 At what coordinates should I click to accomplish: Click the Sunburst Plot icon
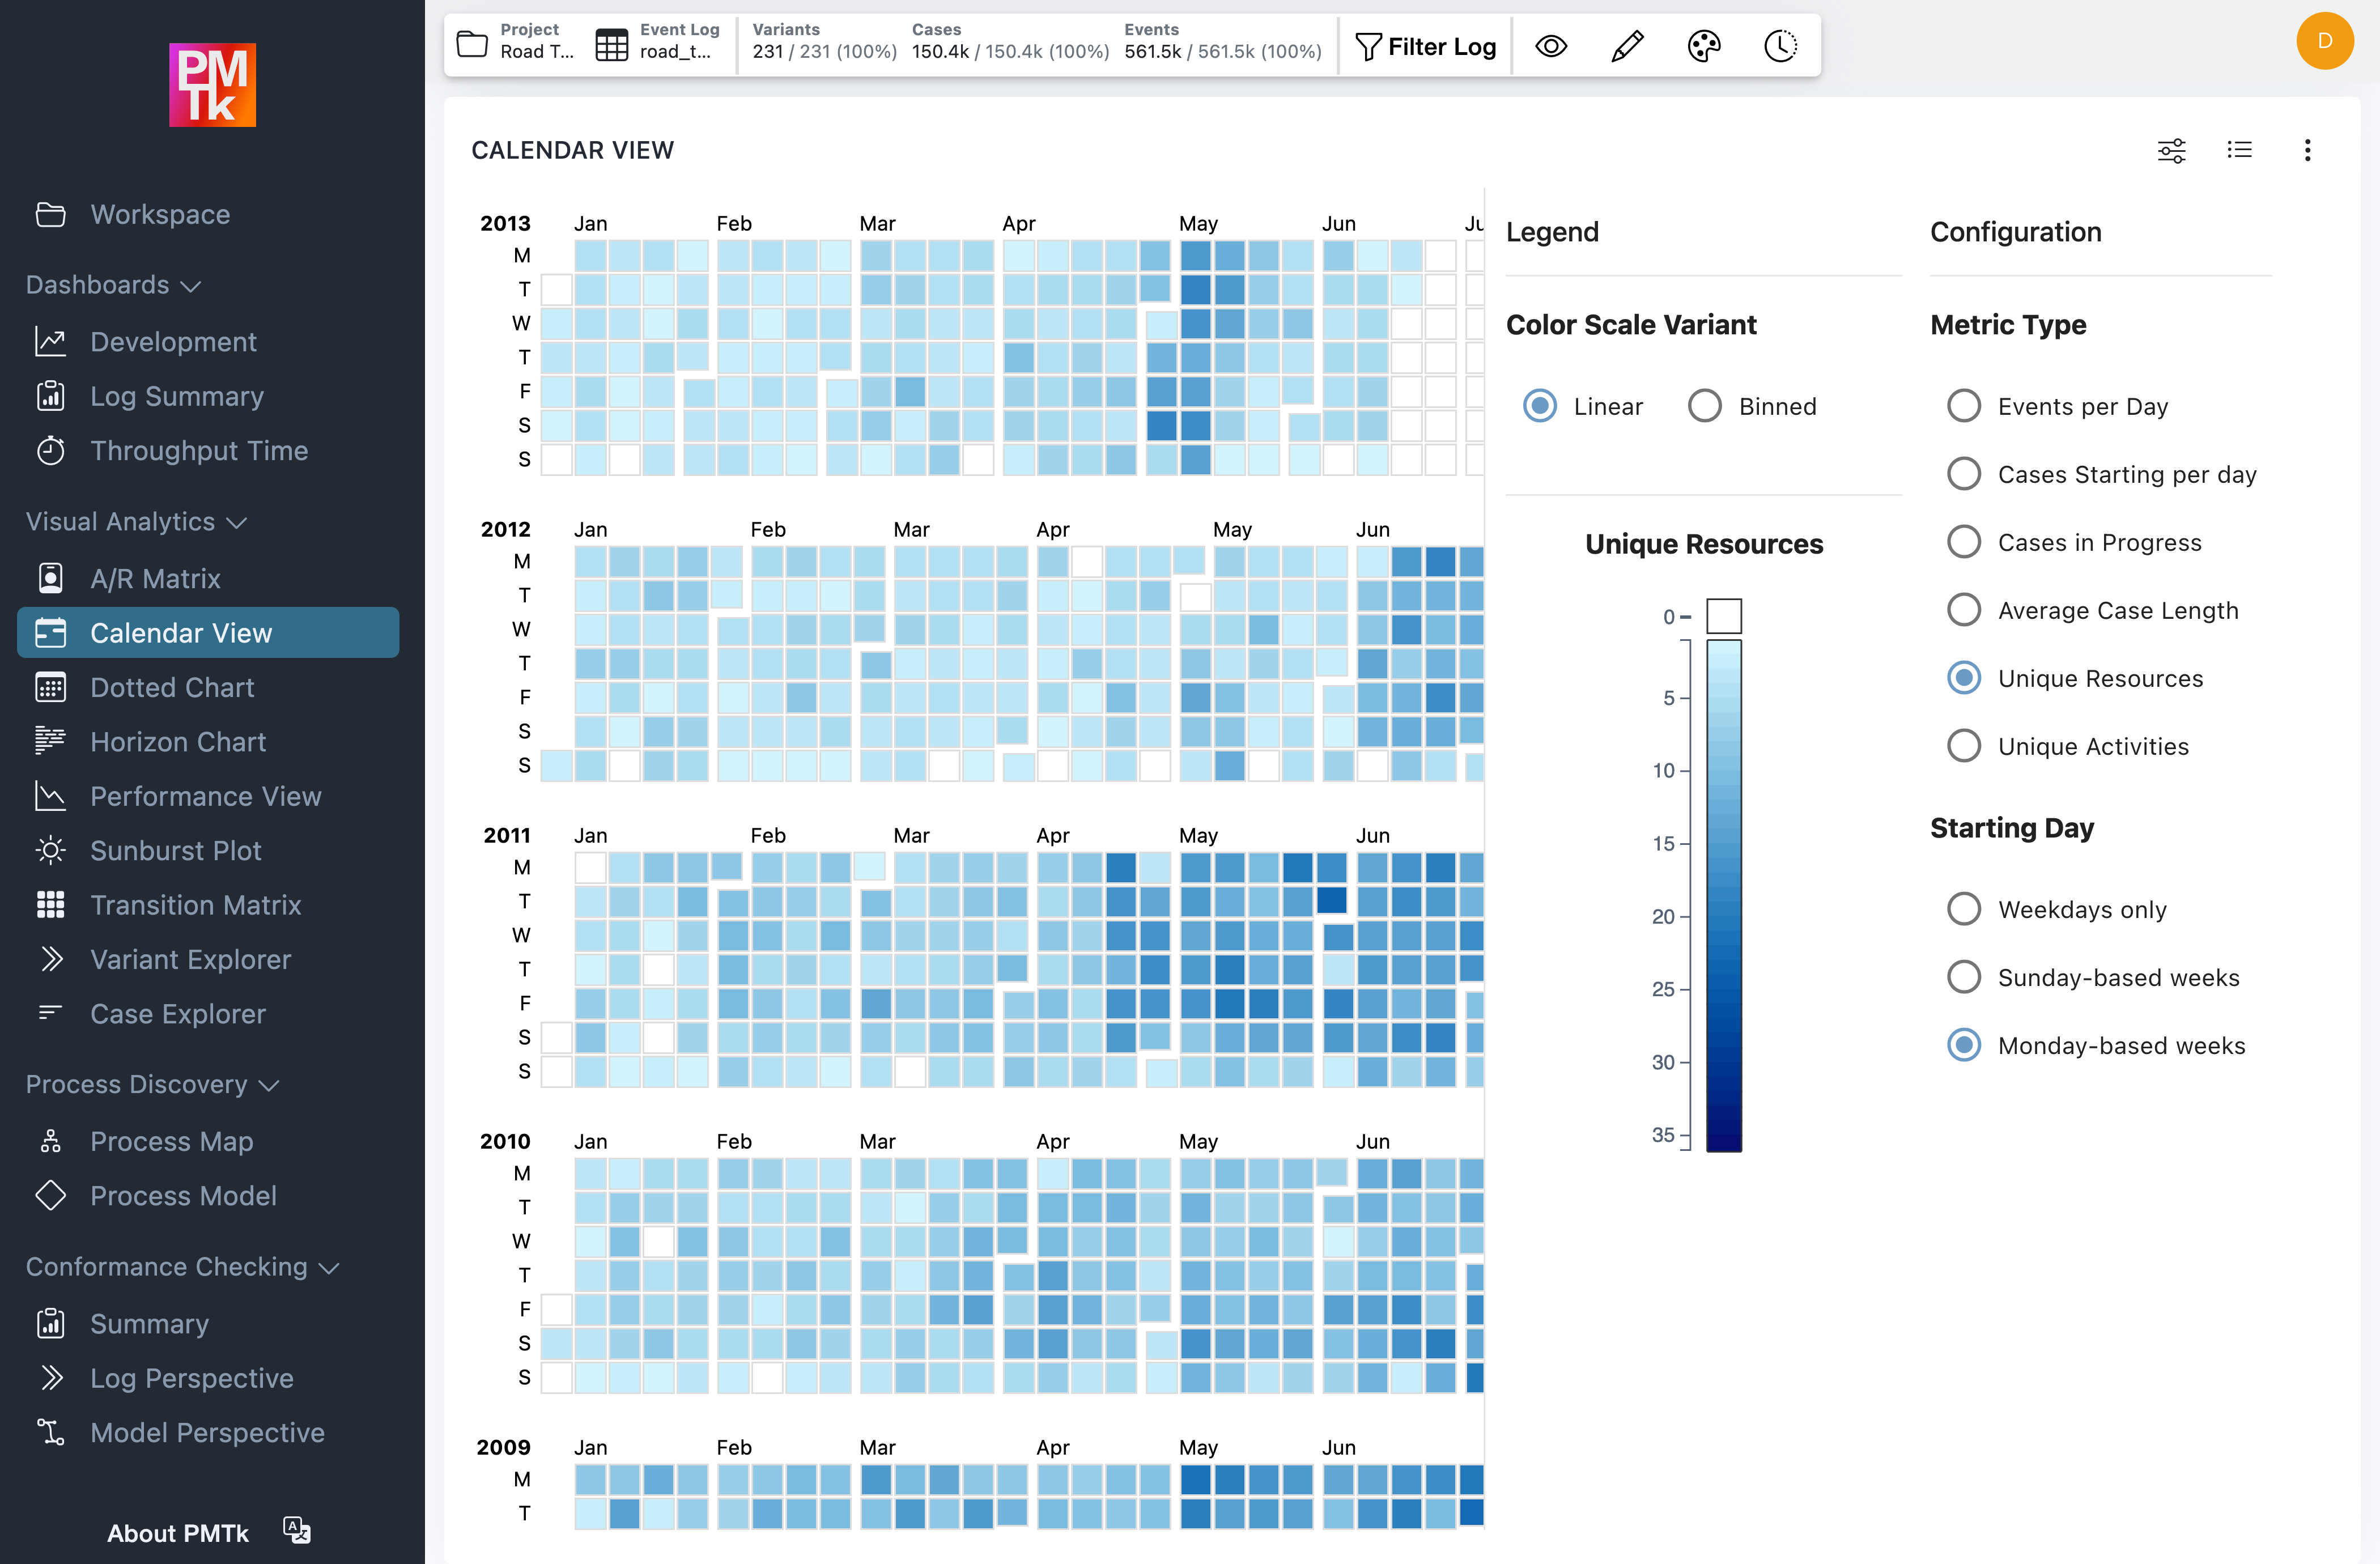point(51,850)
